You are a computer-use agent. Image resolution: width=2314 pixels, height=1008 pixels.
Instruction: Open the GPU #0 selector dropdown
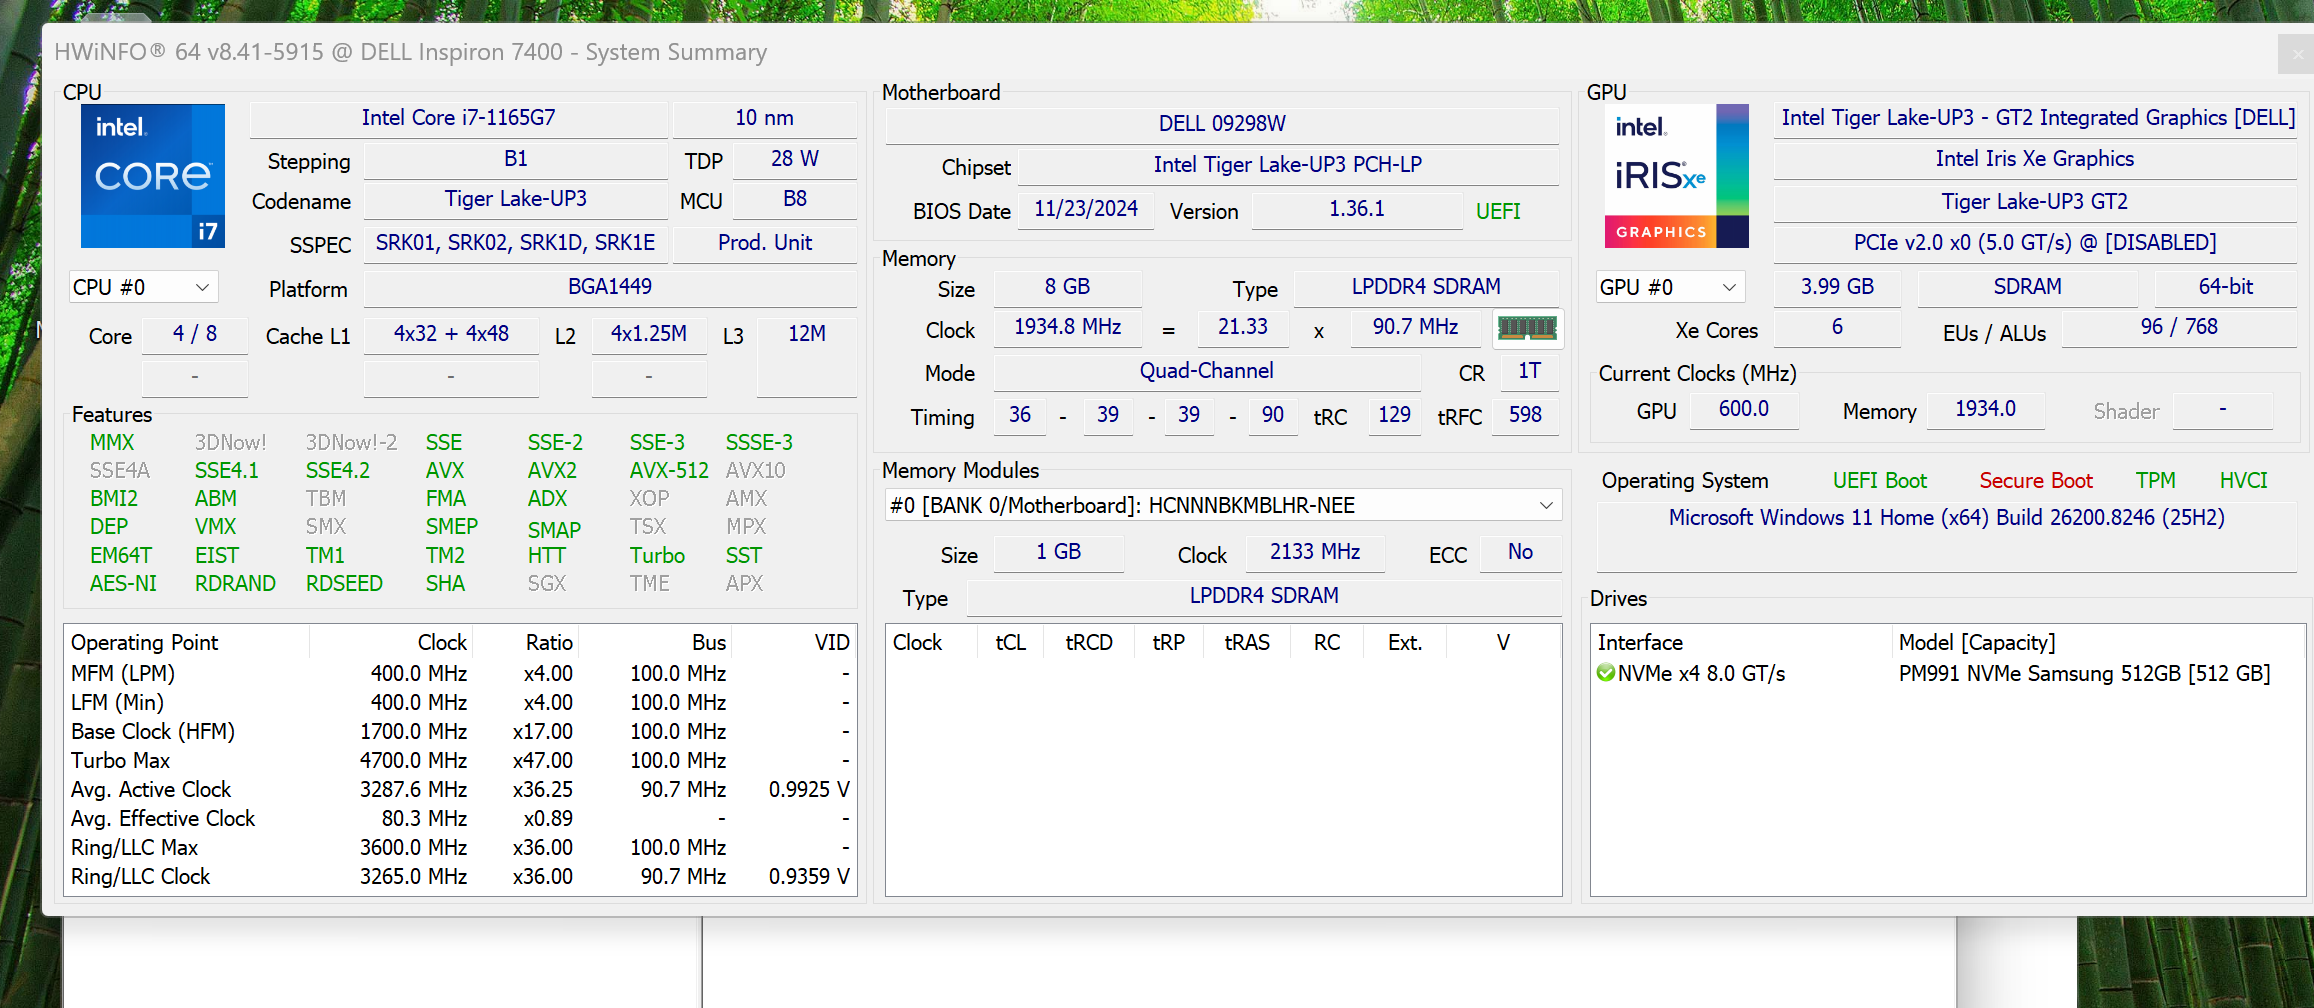1670,288
